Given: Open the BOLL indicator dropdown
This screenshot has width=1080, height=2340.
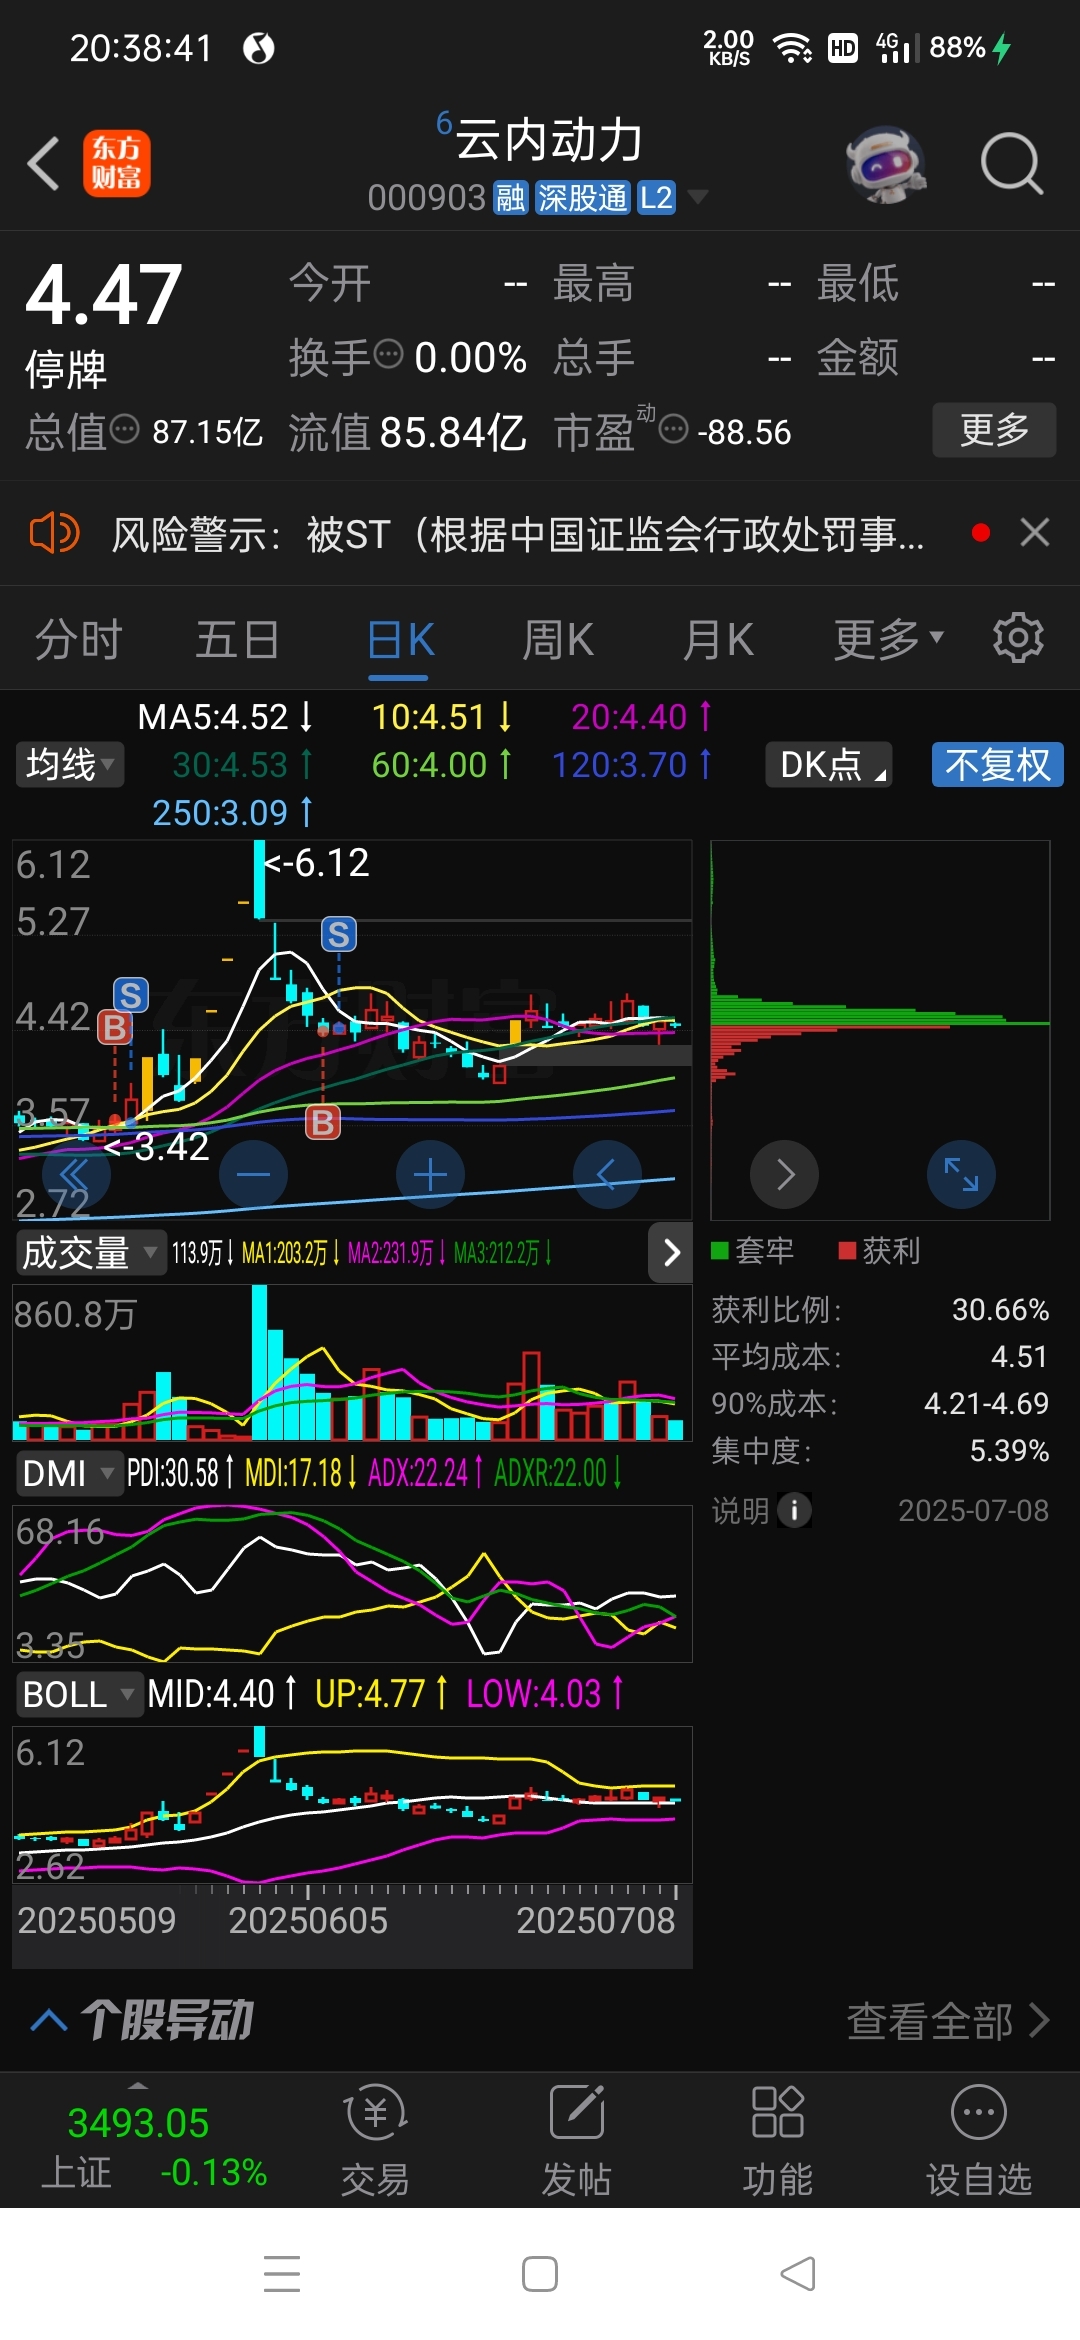Looking at the screenshot, I should 79,1694.
